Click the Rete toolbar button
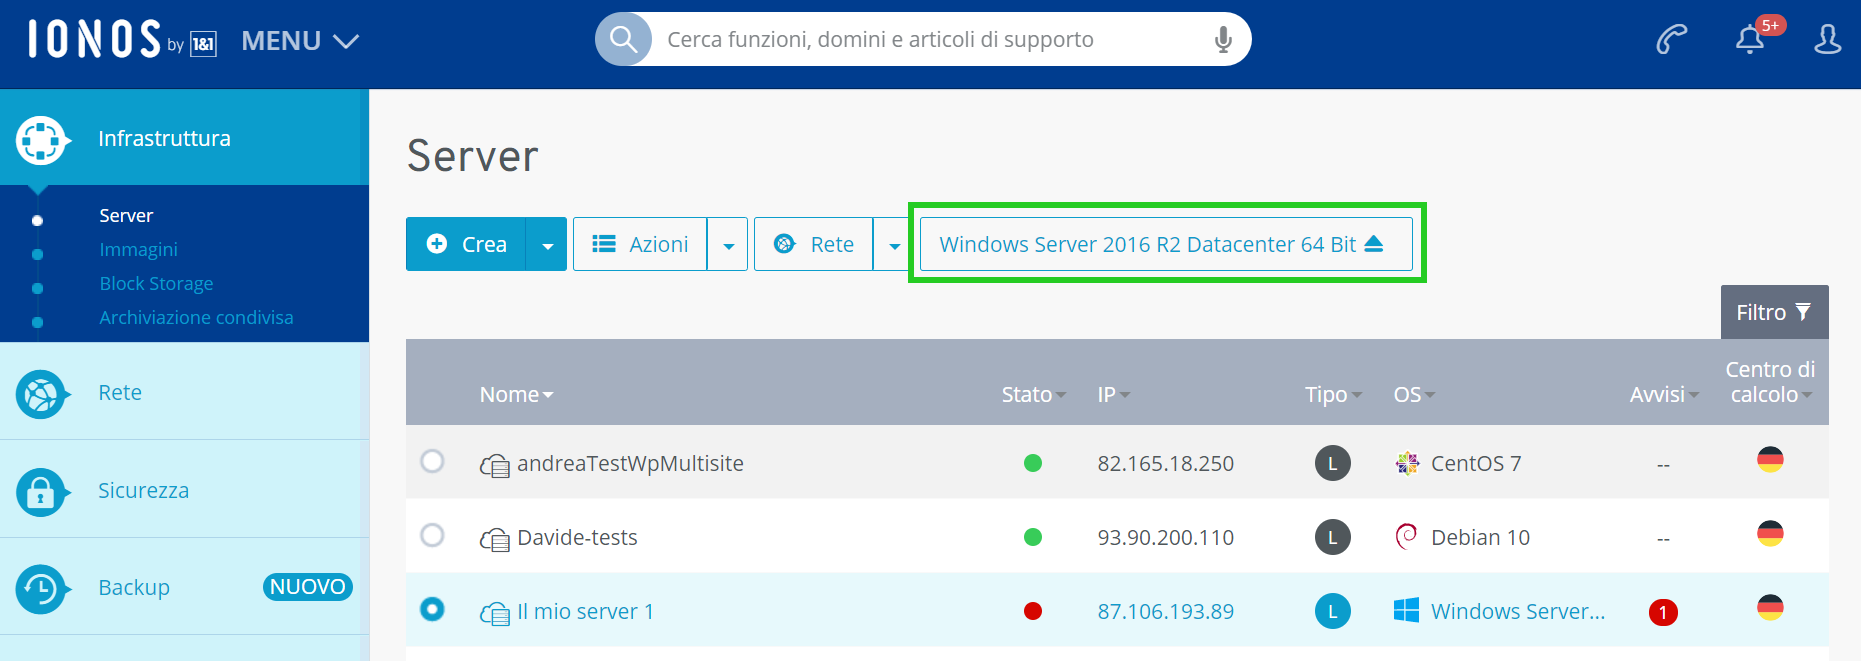This screenshot has width=1861, height=661. coord(814,244)
